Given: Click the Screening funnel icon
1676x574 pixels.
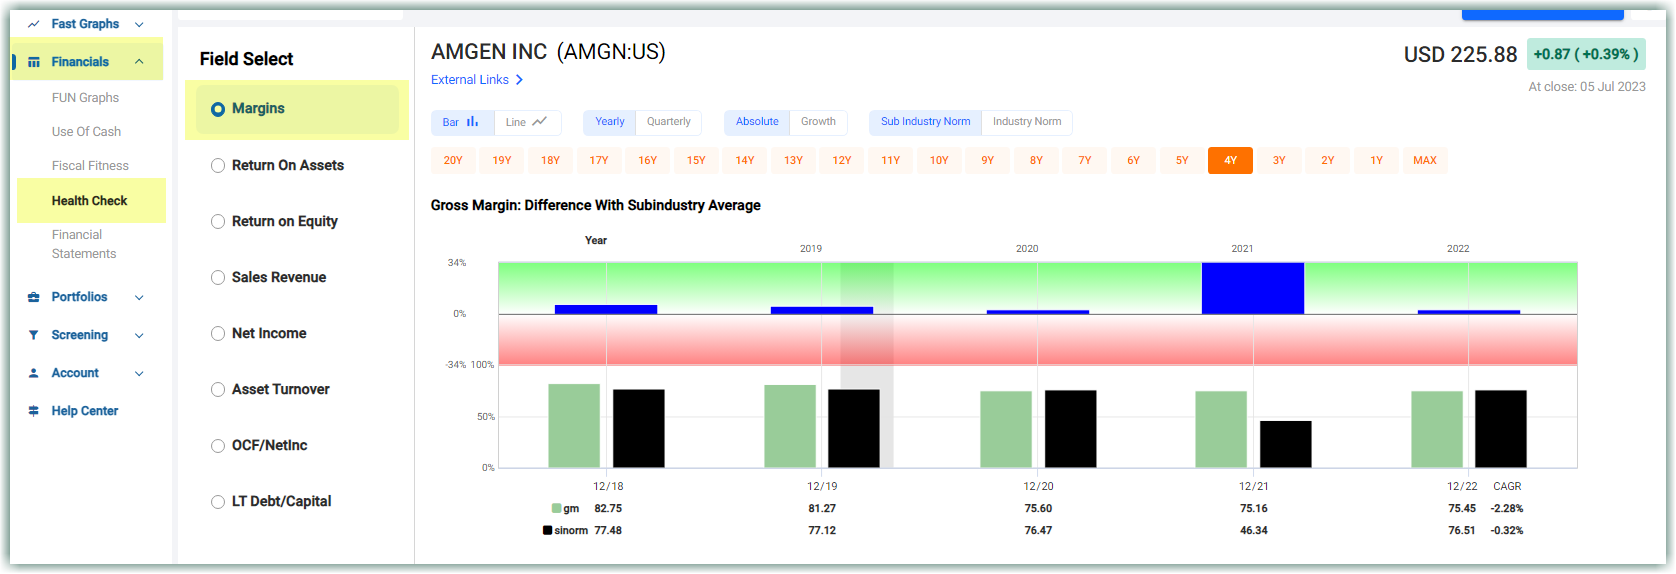Looking at the screenshot, I should pos(34,335).
